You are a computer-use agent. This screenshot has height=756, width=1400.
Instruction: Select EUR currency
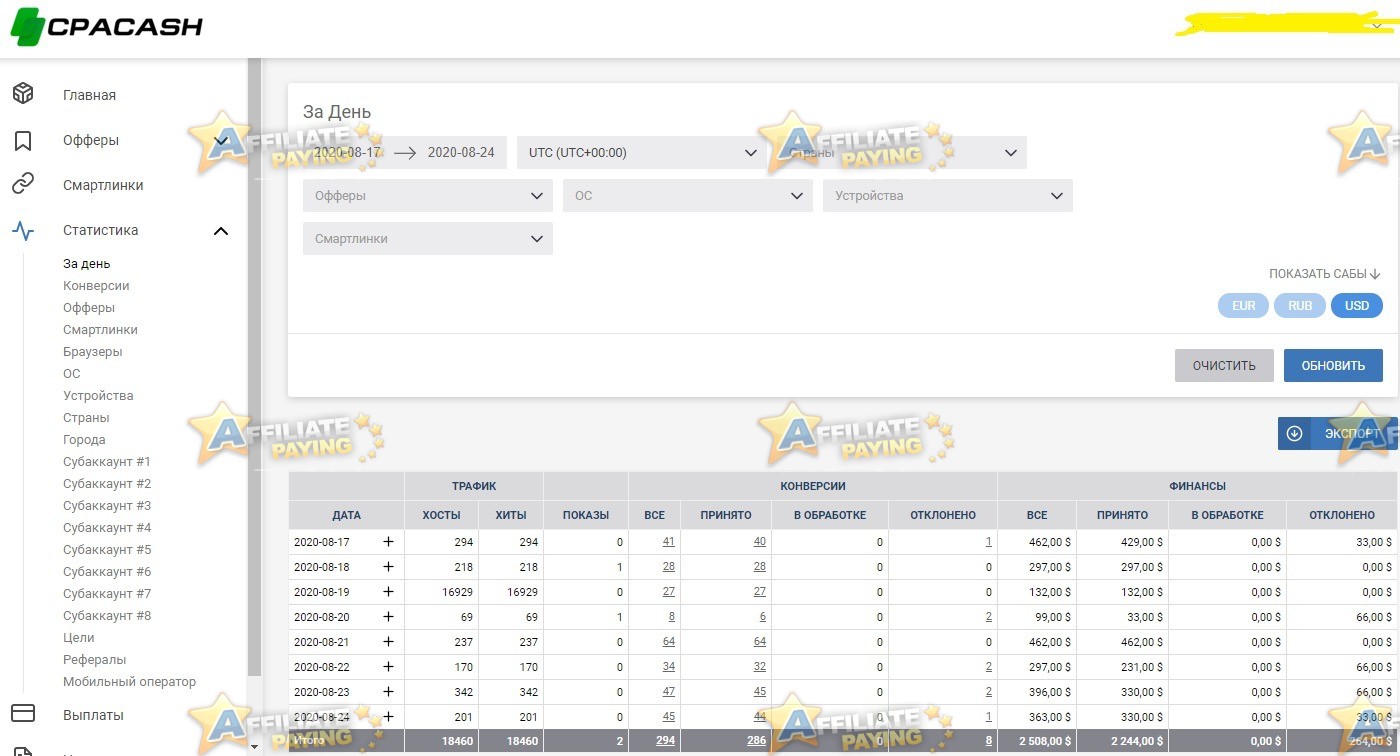click(x=1243, y=305)
